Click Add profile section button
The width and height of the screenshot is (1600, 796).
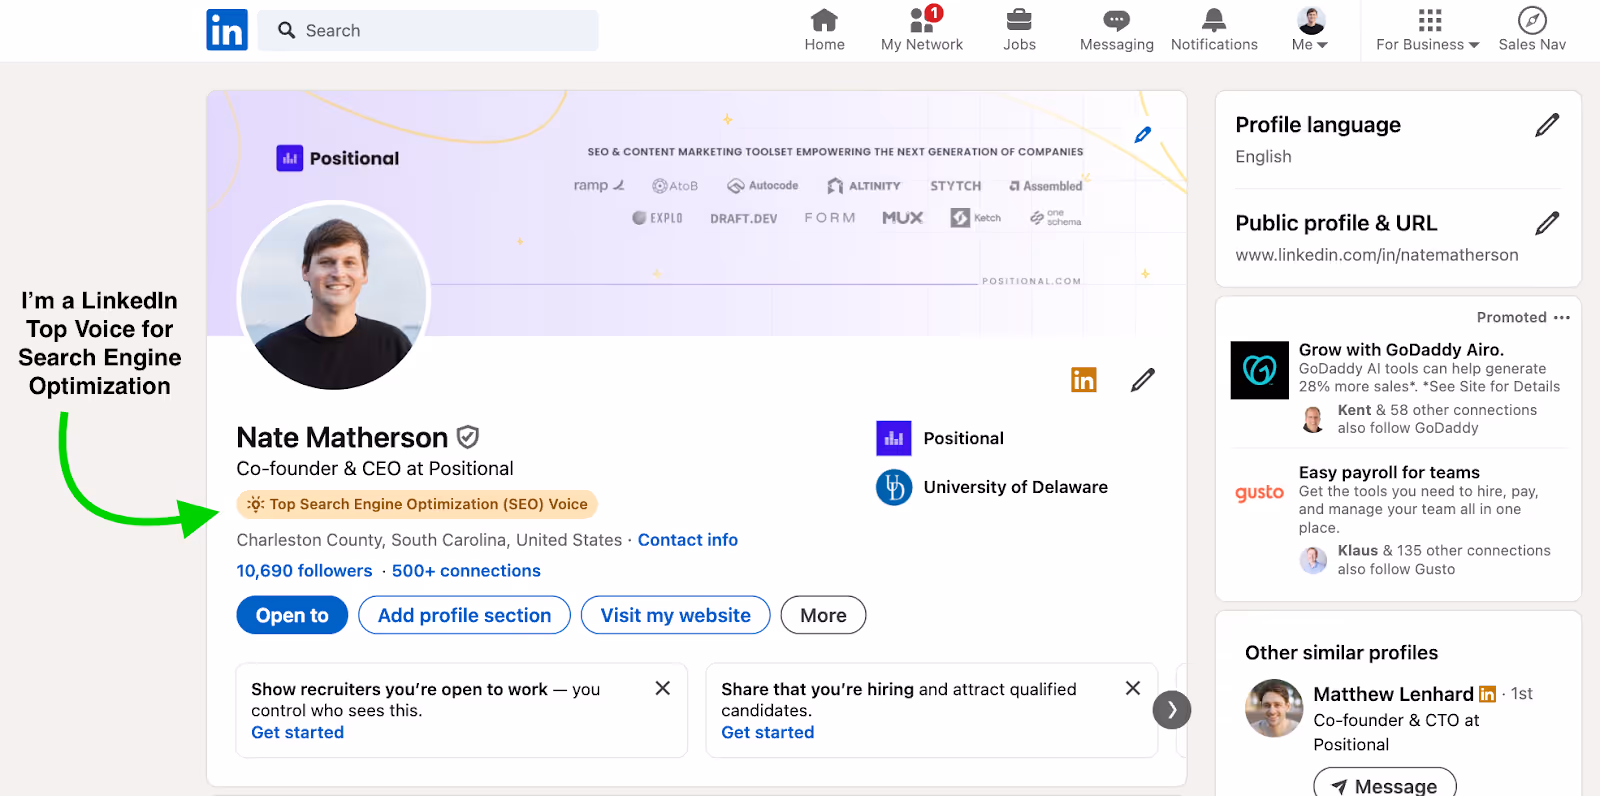tap(464, 615)
